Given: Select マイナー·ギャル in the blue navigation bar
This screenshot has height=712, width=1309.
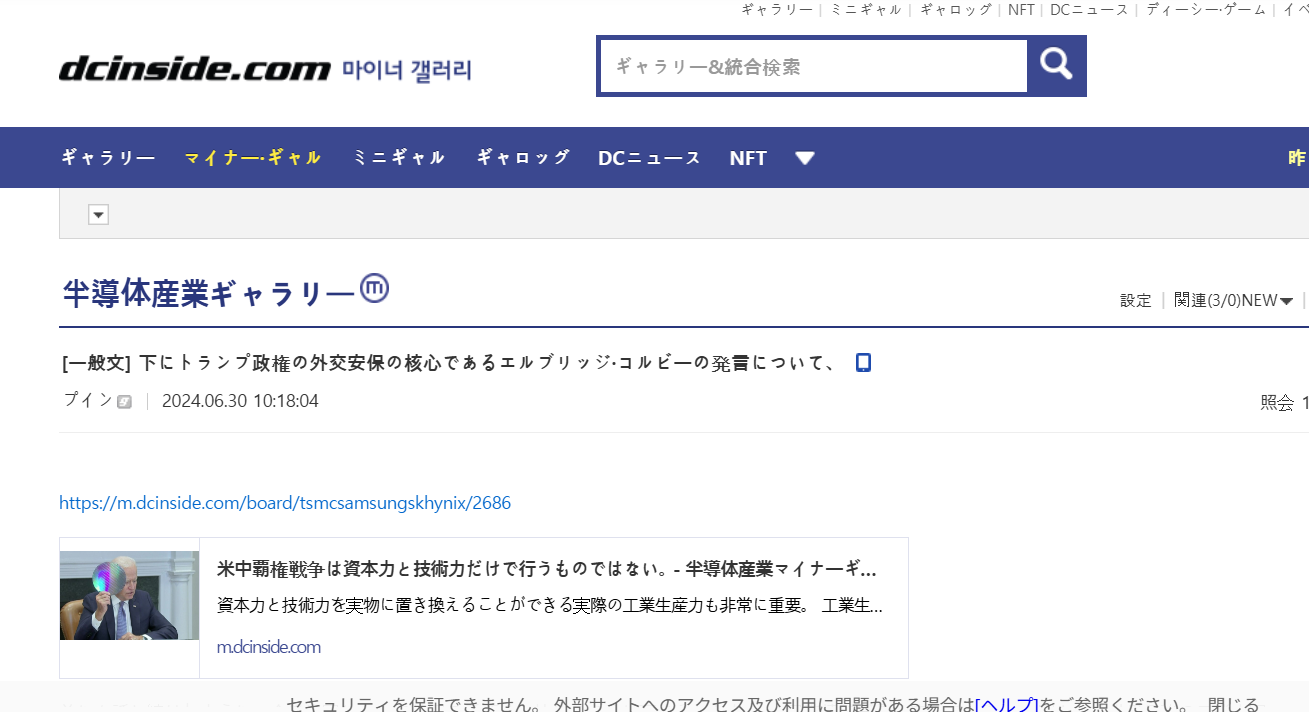Looking at the screenshot, I should click(x=253, y=158).
